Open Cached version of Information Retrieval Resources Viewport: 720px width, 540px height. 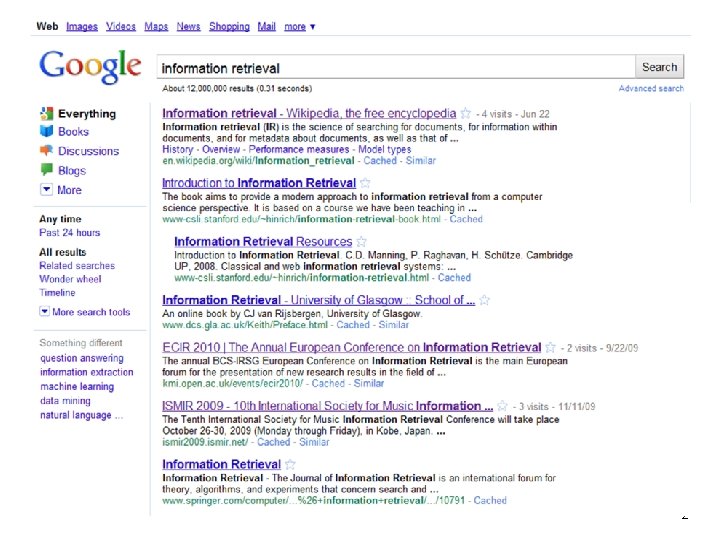pyautogui.click(x=454, y=277)
